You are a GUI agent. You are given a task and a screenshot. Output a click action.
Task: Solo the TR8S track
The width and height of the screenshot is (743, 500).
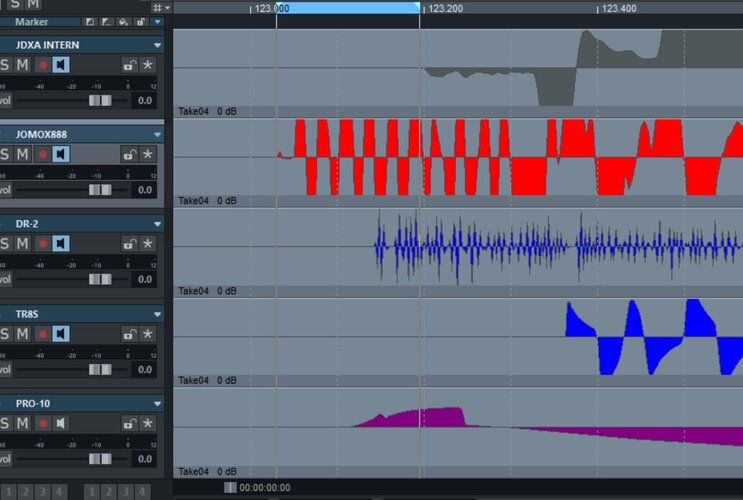pyautogui.click(x=5, y=334)
